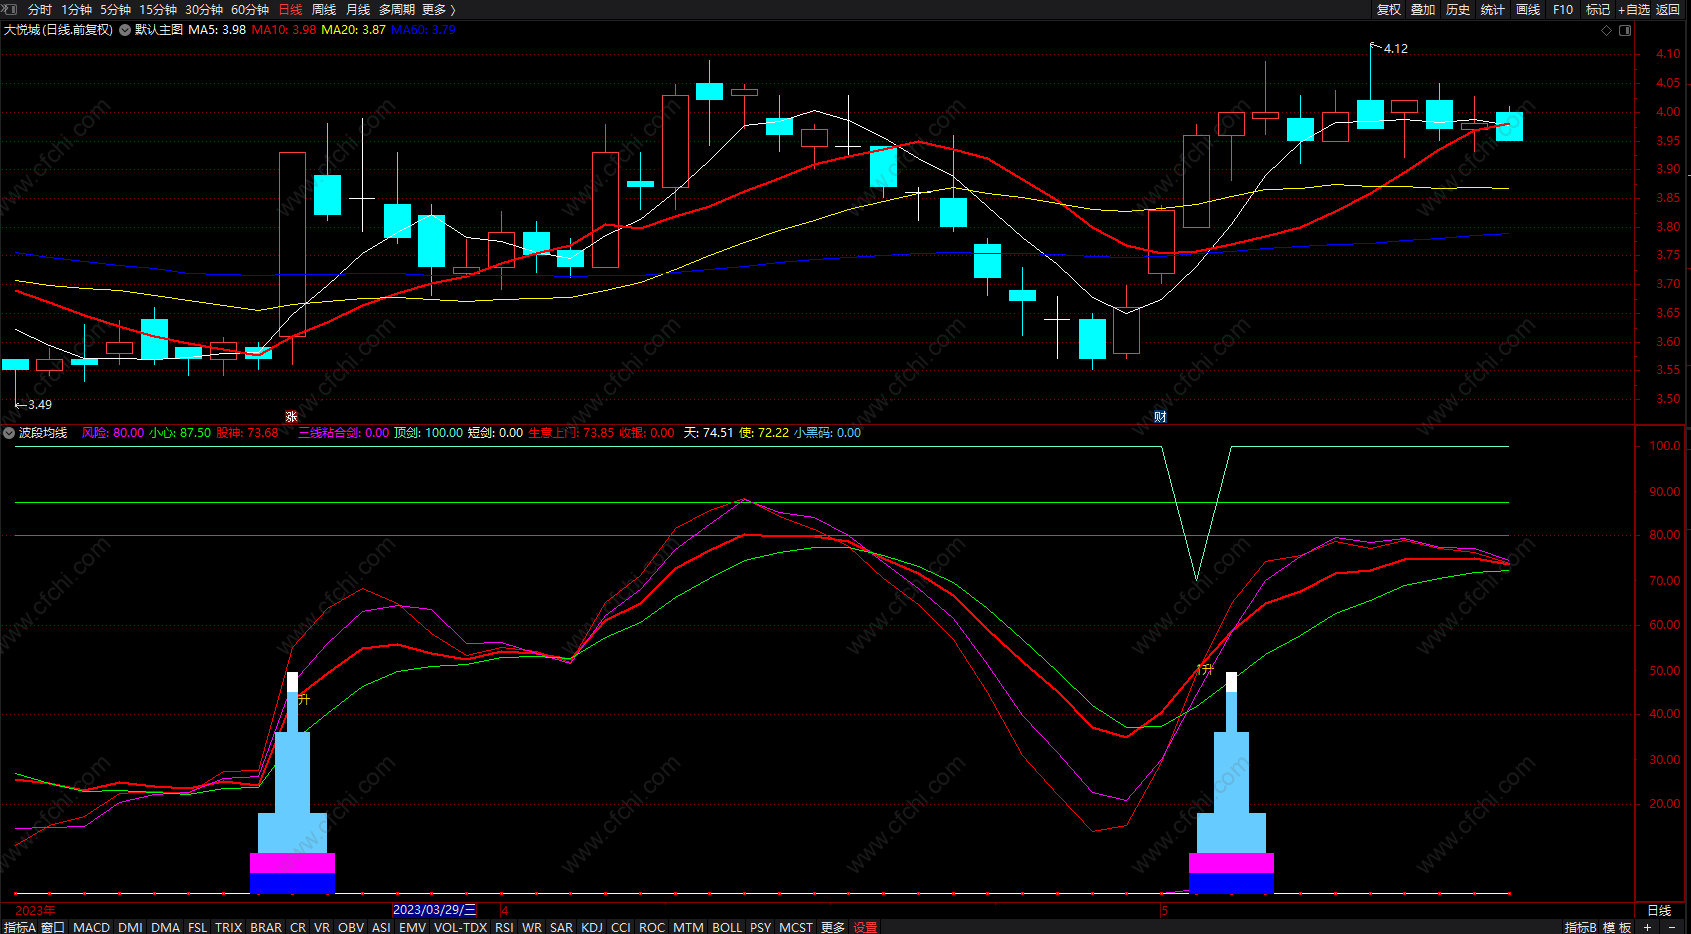Switch sub-chart to SAR indicator
Viewport: 1691px width, 934px height.
point(562,927)
